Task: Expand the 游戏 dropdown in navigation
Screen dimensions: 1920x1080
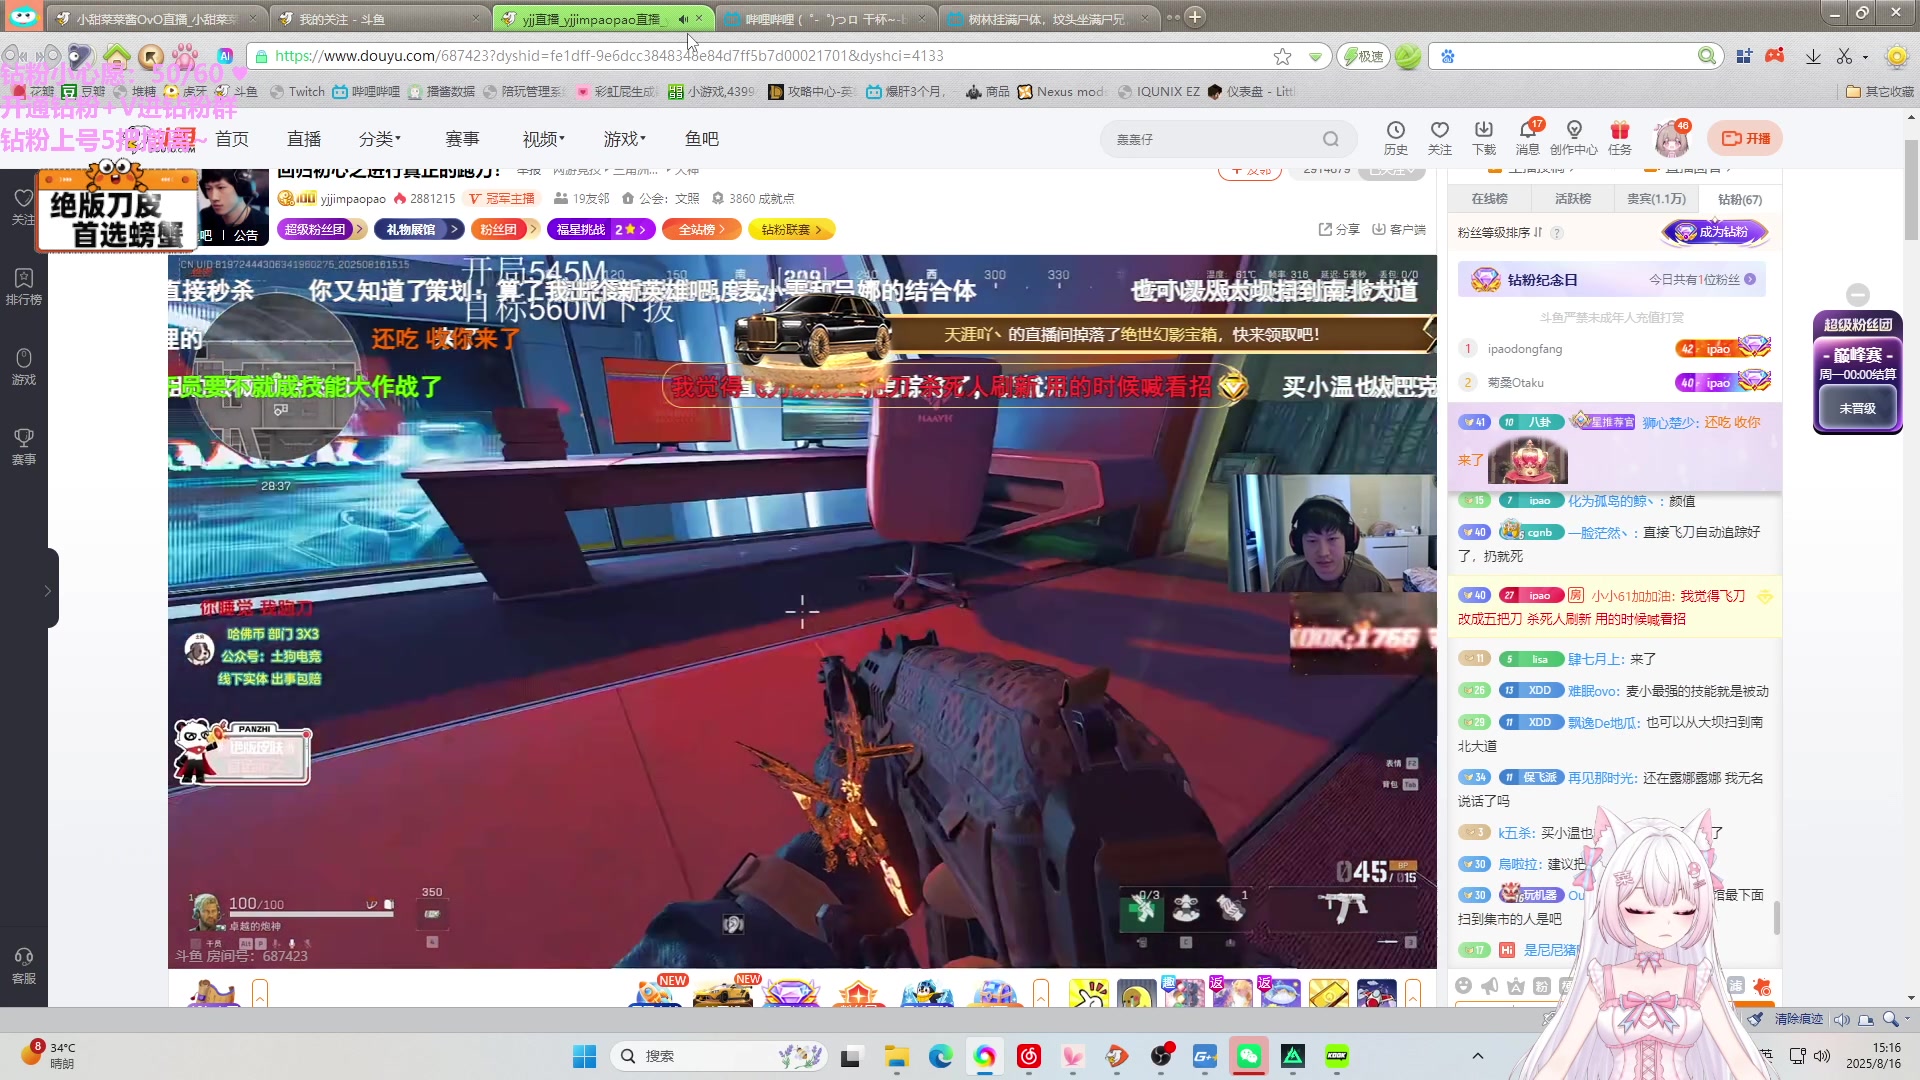Action: pos(625,139)
